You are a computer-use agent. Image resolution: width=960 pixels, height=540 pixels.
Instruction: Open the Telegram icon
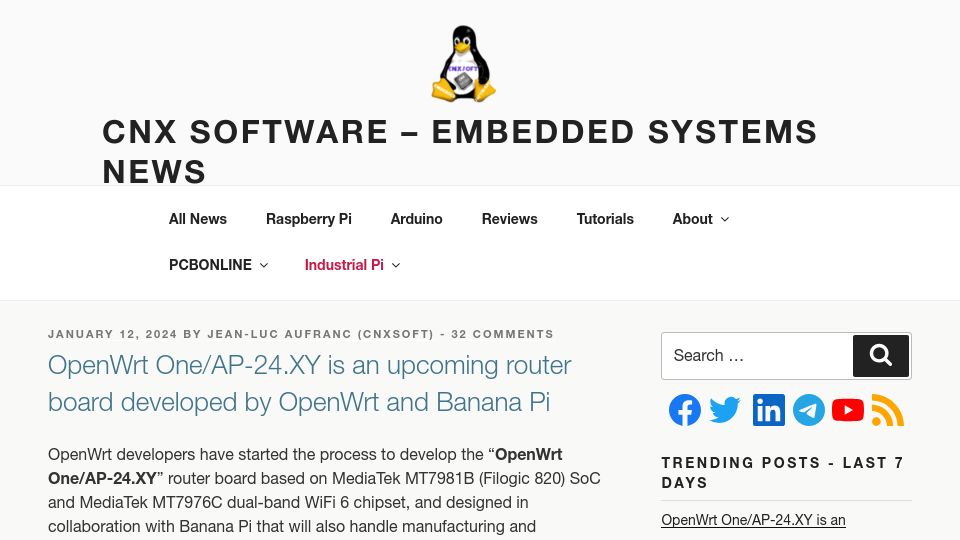[x=809, y=410]
